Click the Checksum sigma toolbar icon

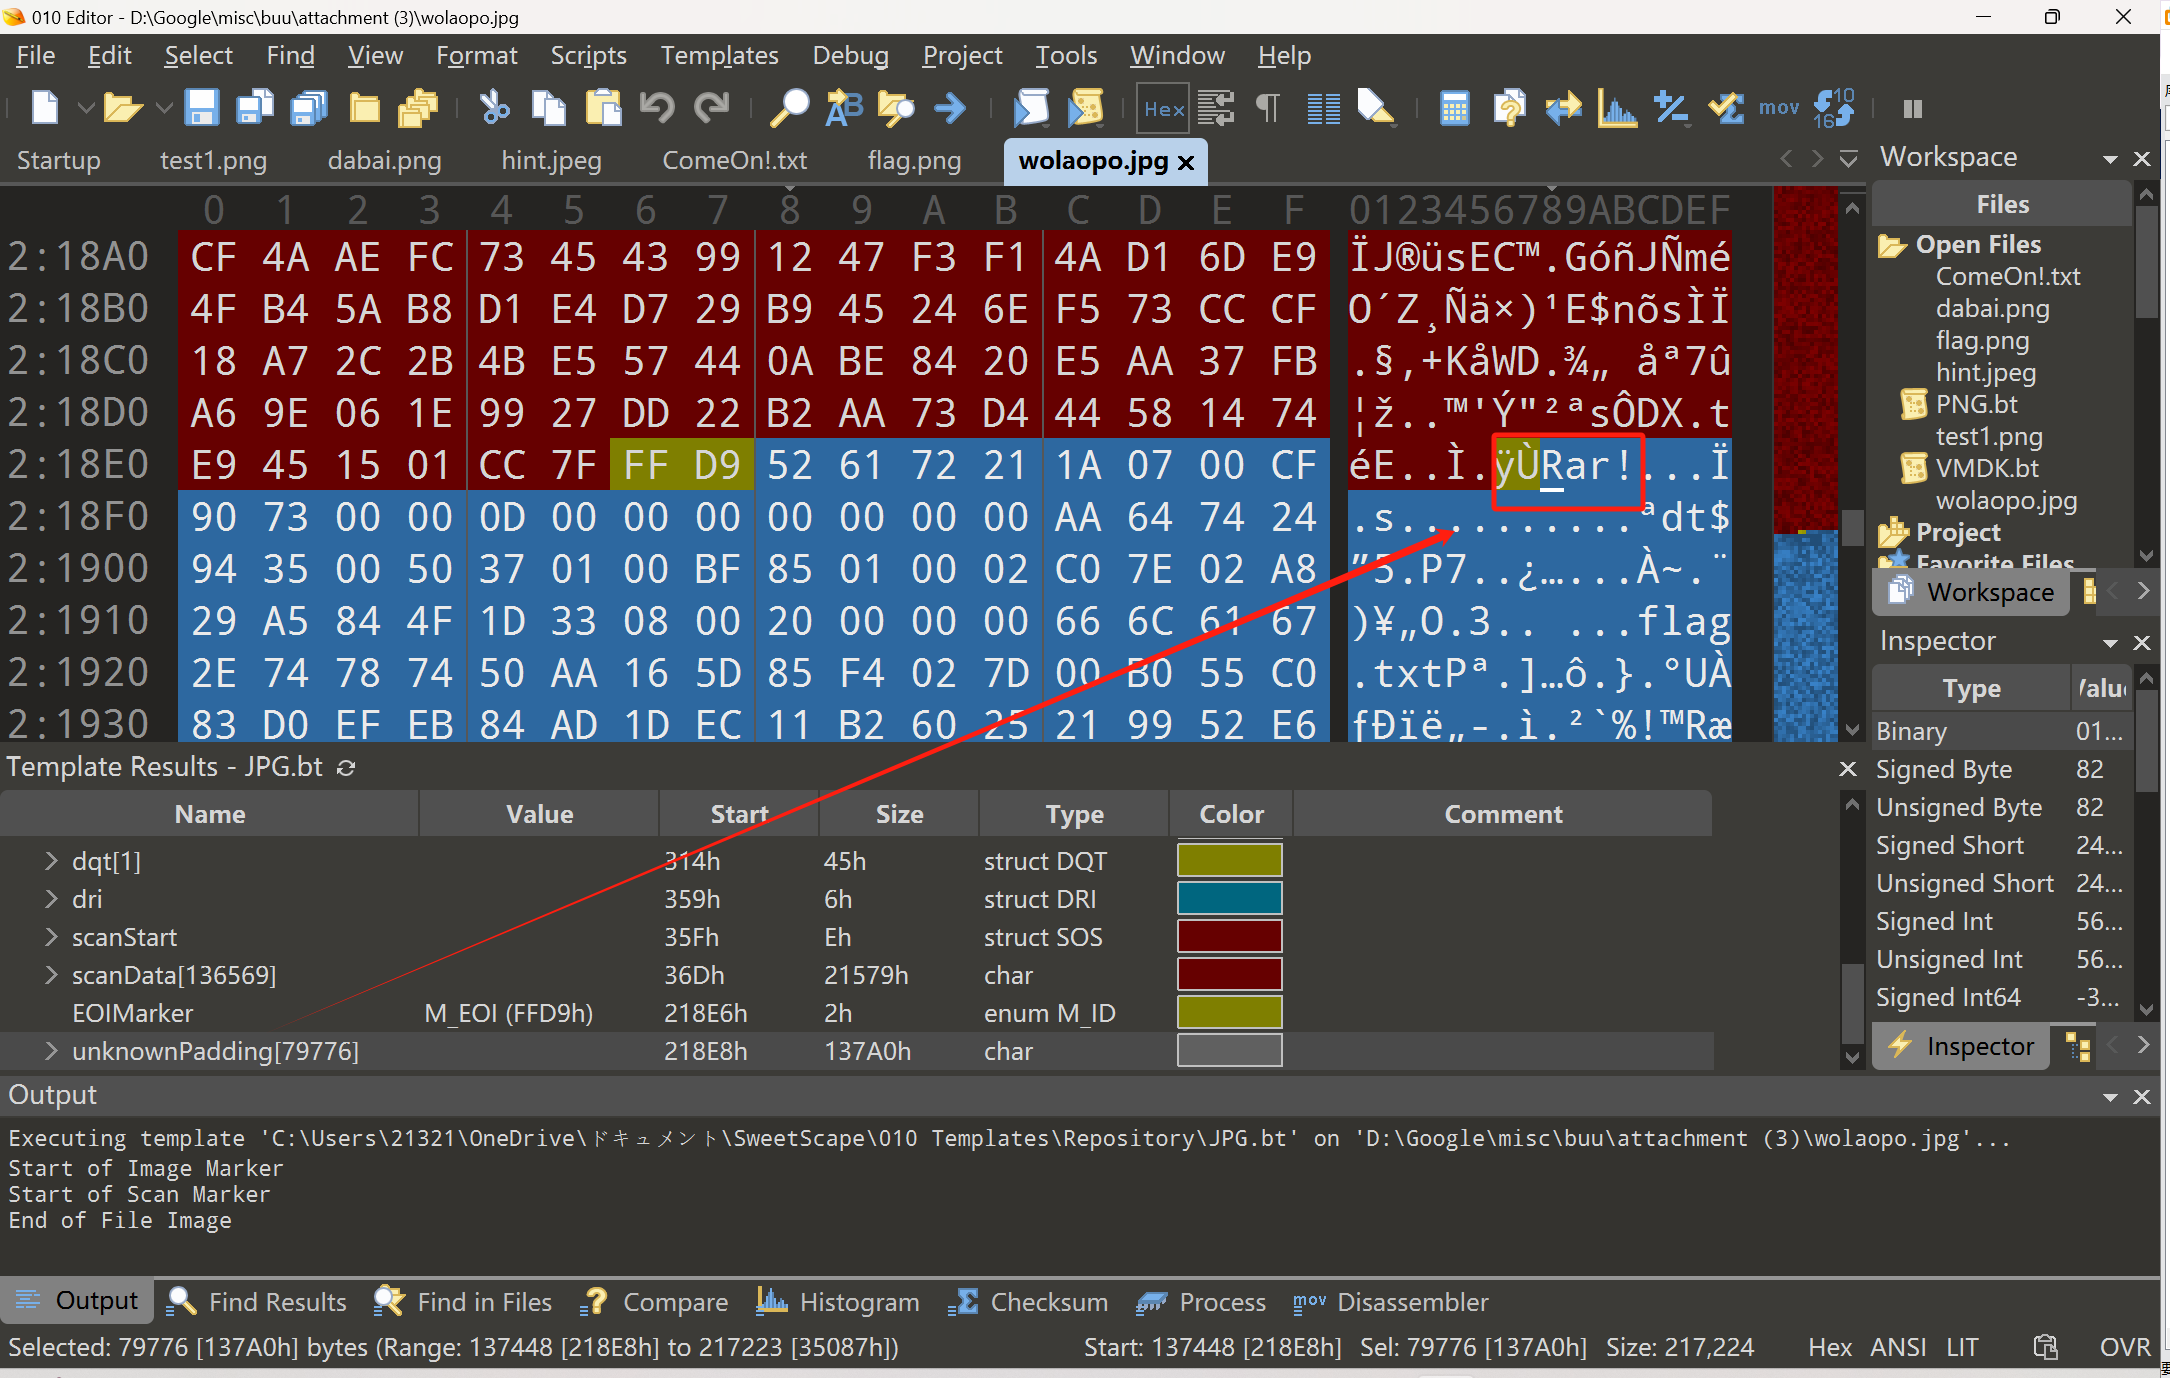[x=1725, y=107]
